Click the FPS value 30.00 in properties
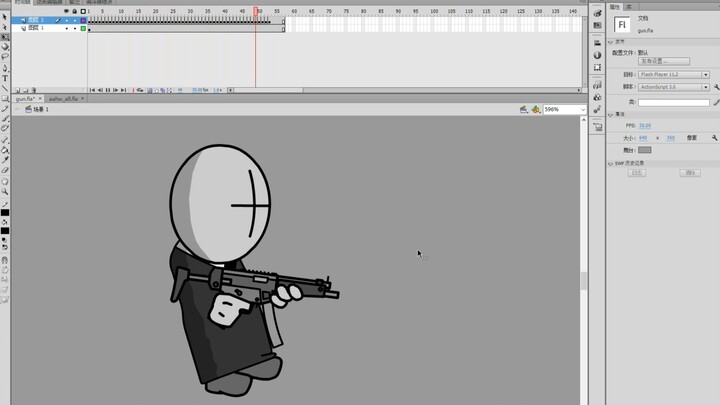 (x=645, y=126)
